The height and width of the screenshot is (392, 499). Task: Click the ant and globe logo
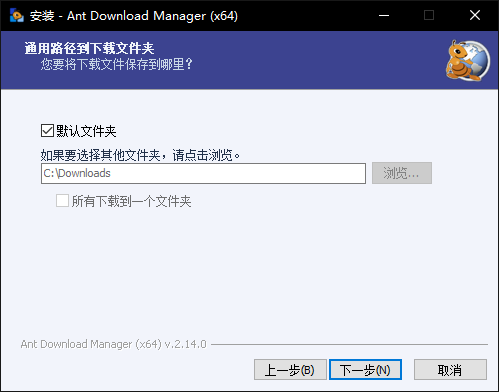coord(468,60)
